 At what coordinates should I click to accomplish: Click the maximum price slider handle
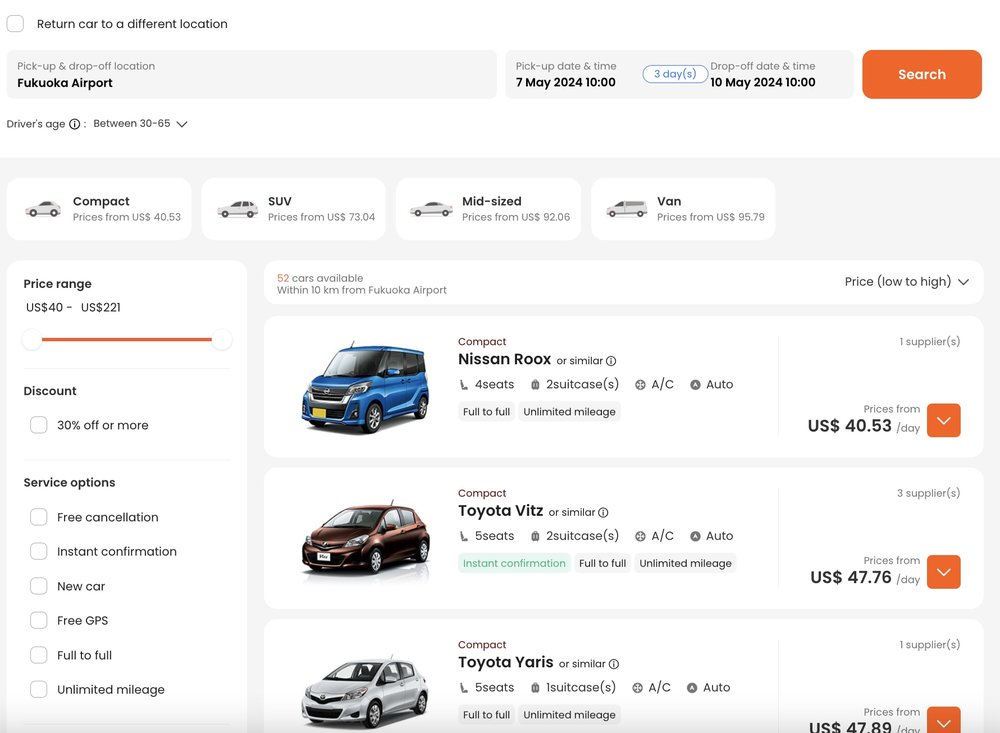(222, 339)
